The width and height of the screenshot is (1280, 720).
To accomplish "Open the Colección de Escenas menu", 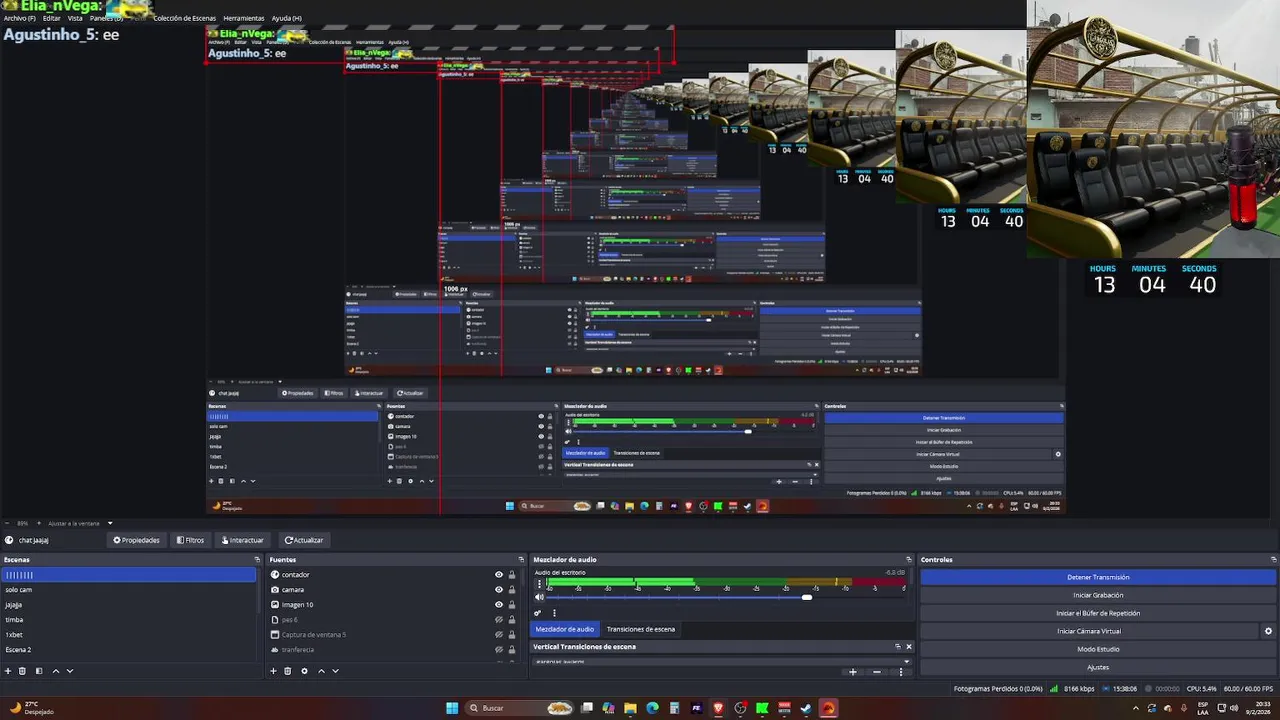I will coord(183,18).
